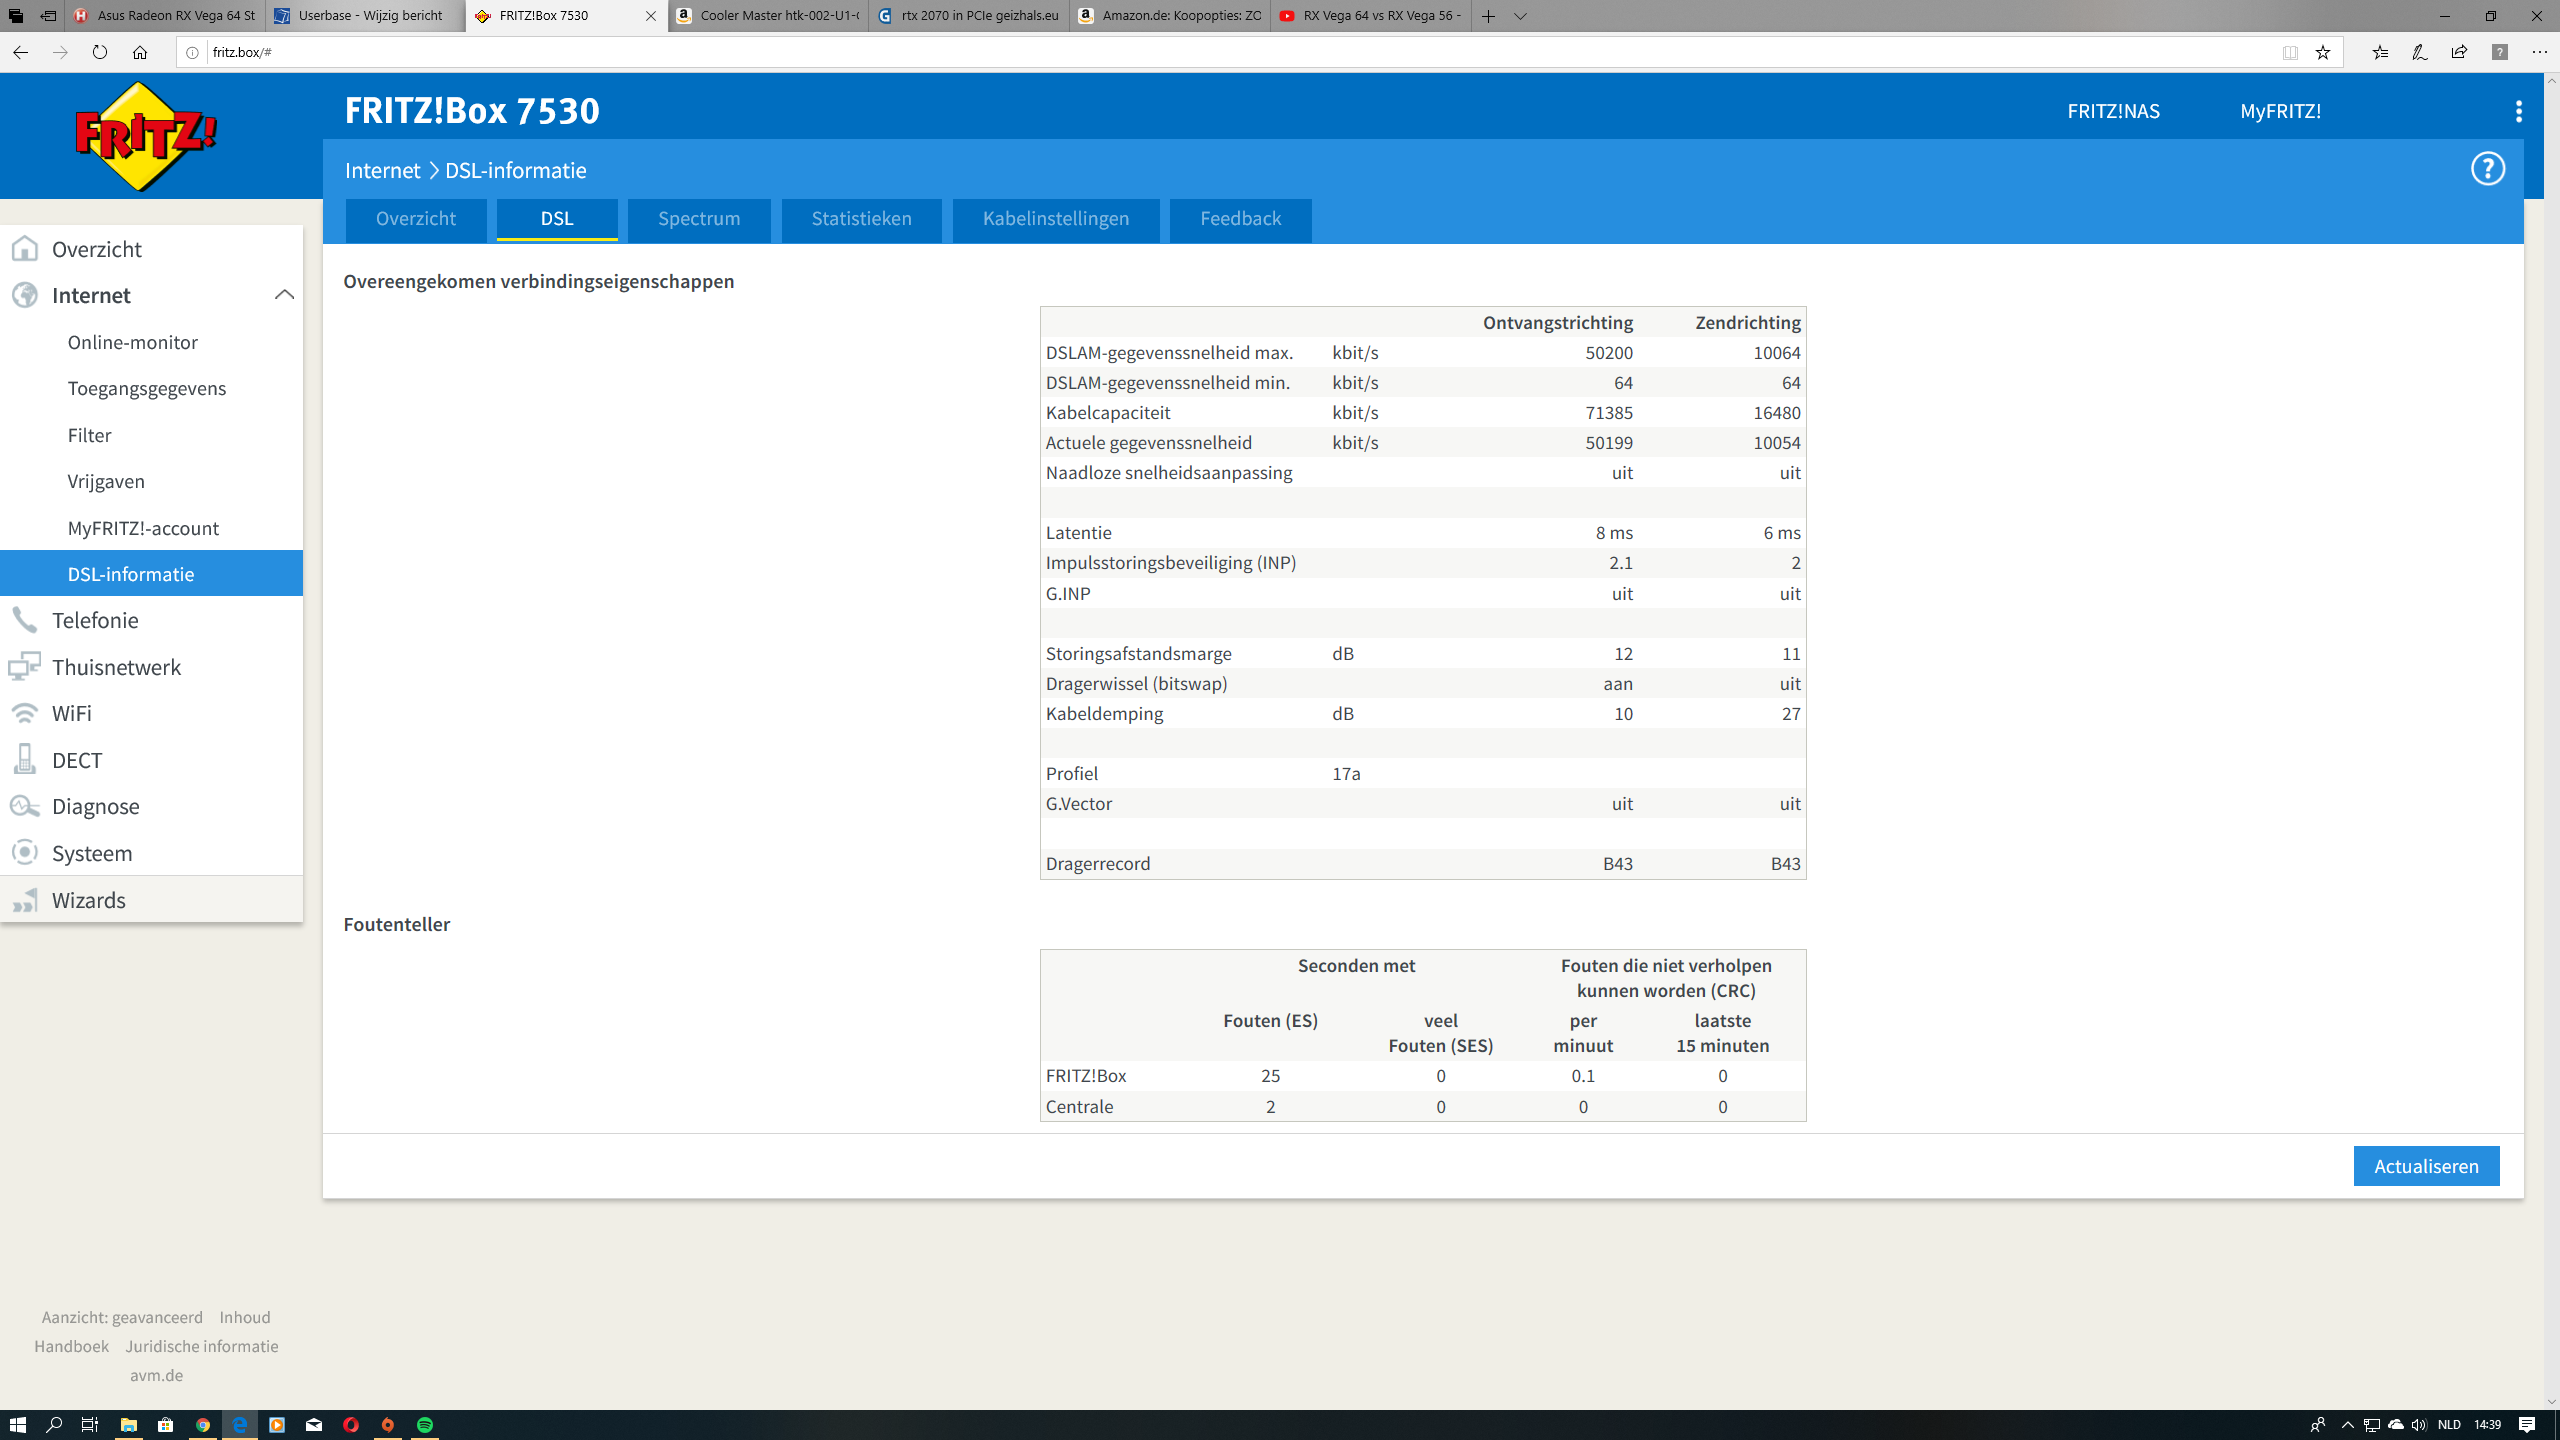The height and width of the screenshot is (1440, 2560).
Task: Open the help question mark icon
Action: [x=2487, y=169]
